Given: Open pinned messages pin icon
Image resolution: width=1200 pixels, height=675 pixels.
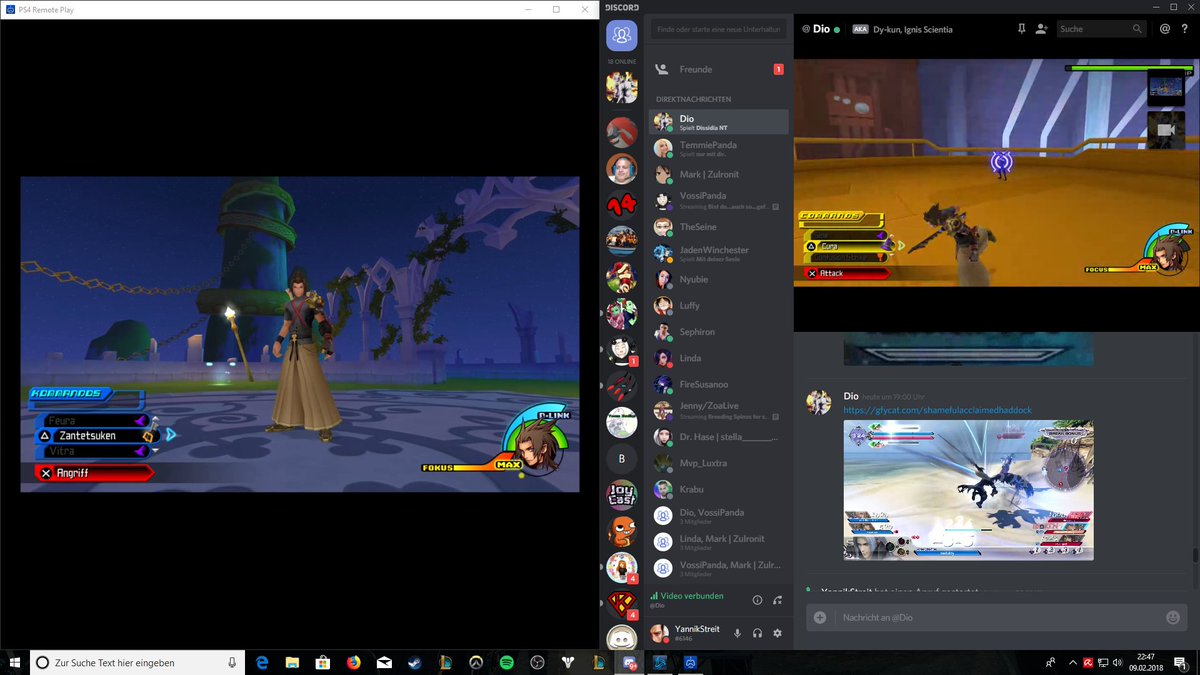Looking at the screenshot, I should pyautogui.click(x=1021, y=29).
